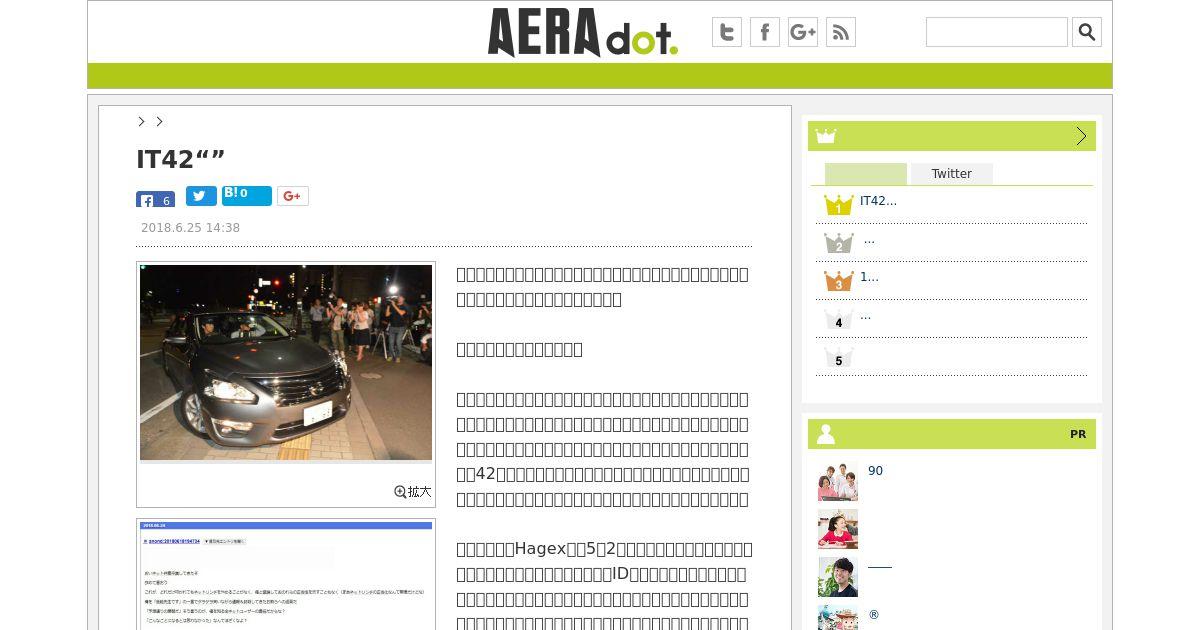
Task: Open the blog screenshot thumbnail
Action: [286, 575]
